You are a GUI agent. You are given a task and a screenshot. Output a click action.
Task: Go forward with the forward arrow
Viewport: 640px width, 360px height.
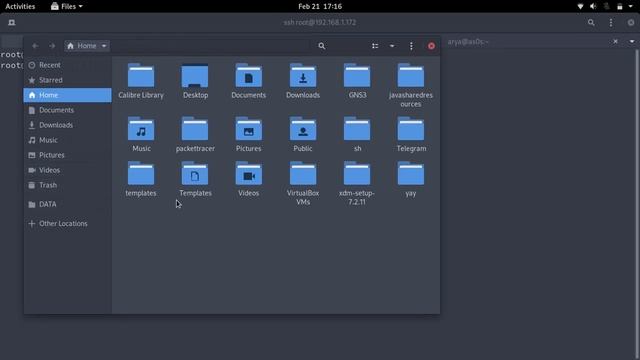(x=52, y=46)
